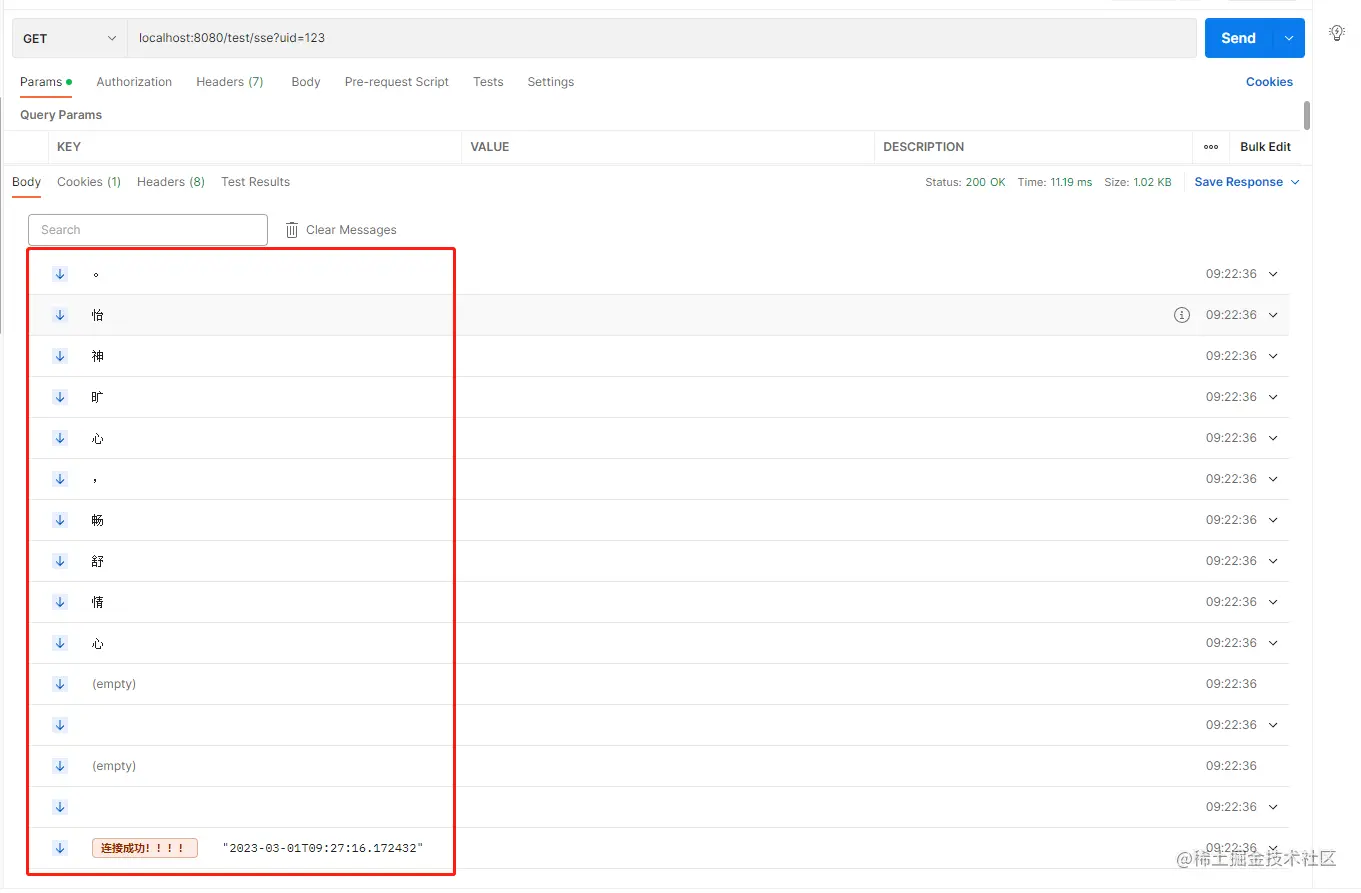Select the 舒 message text

tap(97, 561)
